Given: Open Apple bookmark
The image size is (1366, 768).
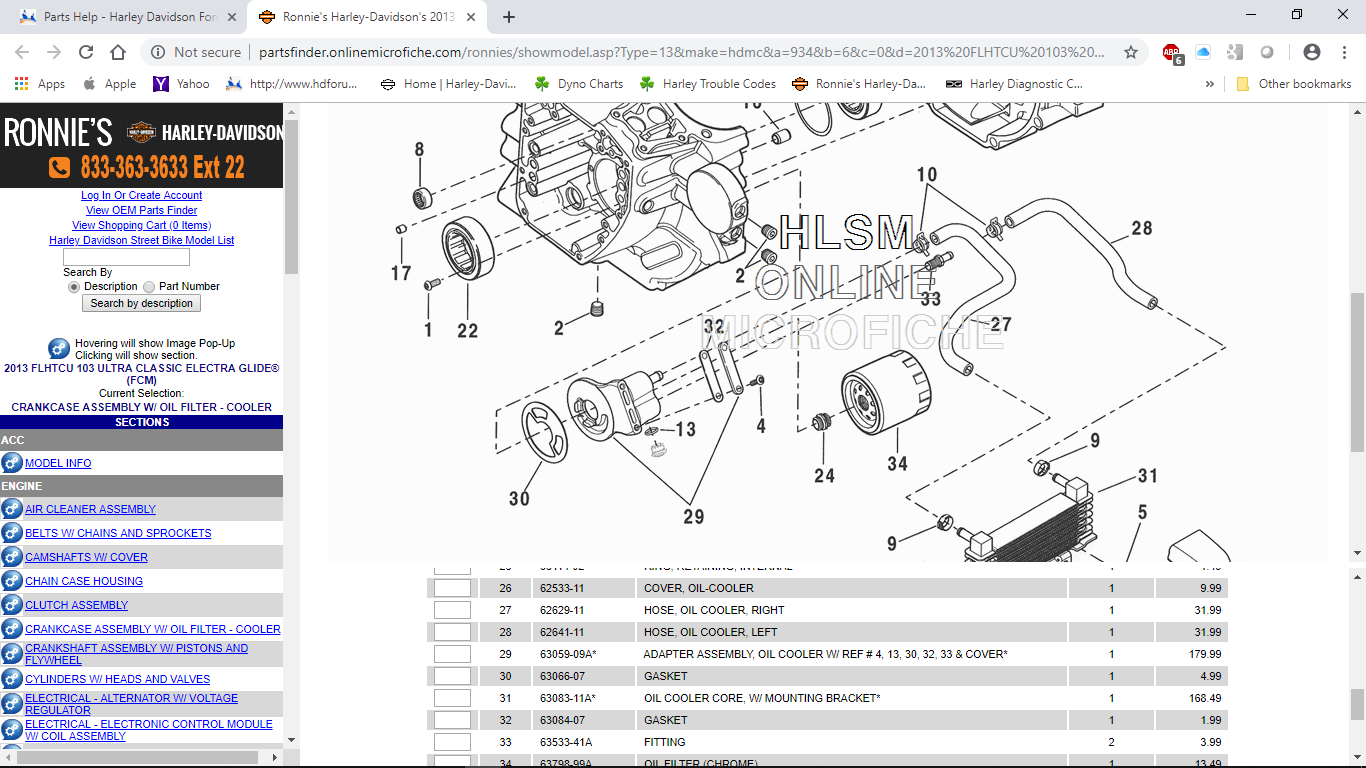Looking at the screenshot, I should coord(109,84).
